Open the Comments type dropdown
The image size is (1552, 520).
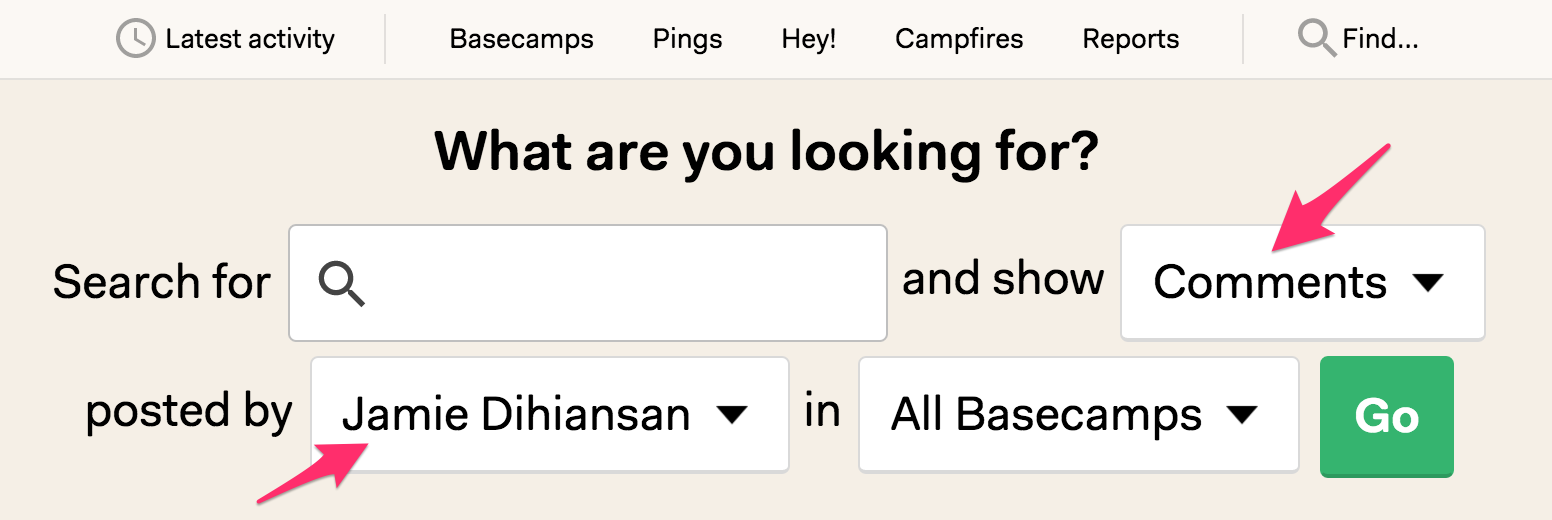tap(1302, 282)
